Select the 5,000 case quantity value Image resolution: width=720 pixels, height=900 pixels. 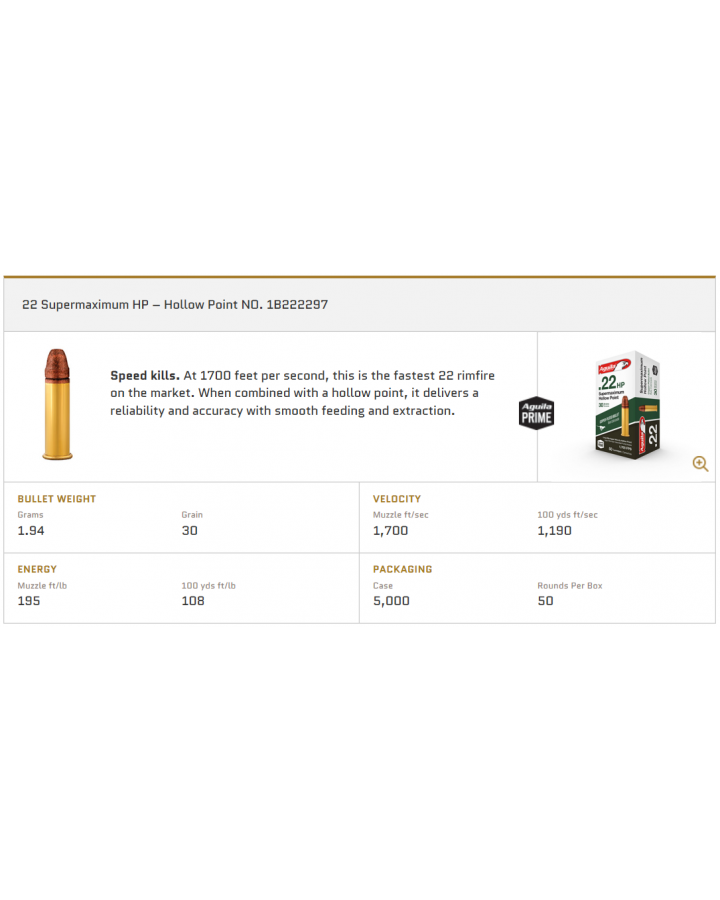click(x=391, y=601)
